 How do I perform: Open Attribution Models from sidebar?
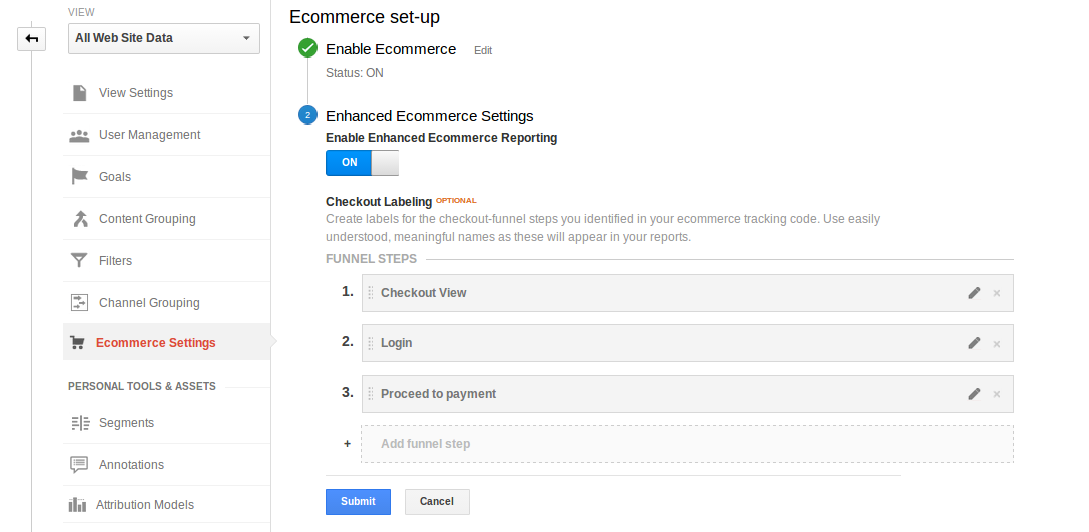click(145, 505)
